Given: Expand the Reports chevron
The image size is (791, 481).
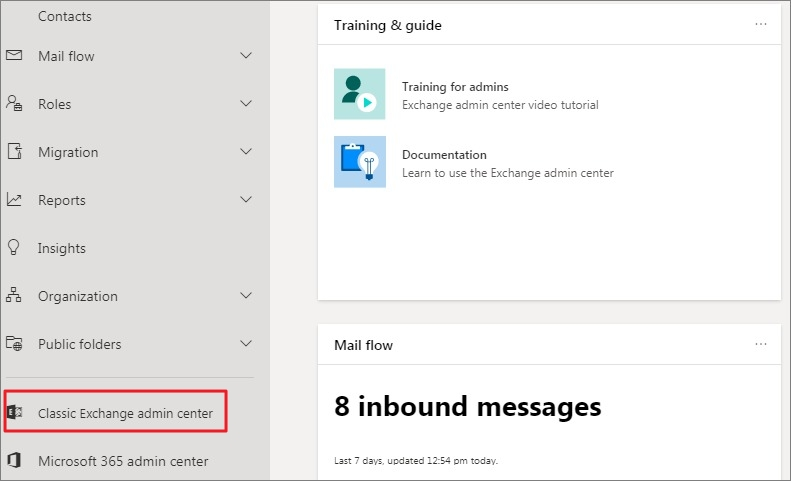Looking at the screenshot, I should click(x=246, y=199).
